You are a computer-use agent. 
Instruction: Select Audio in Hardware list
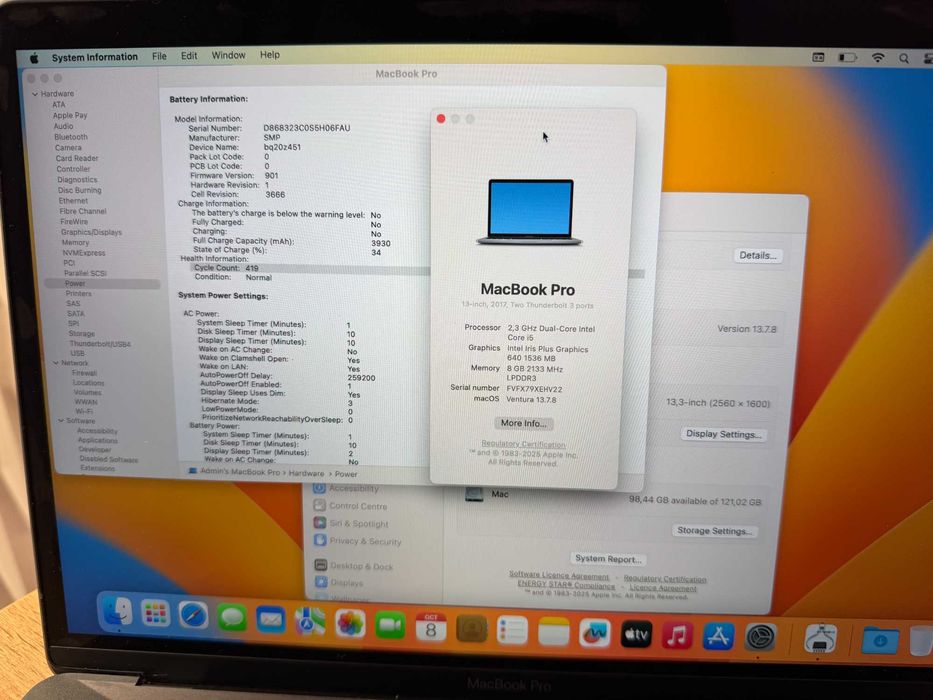coord(64,126)
